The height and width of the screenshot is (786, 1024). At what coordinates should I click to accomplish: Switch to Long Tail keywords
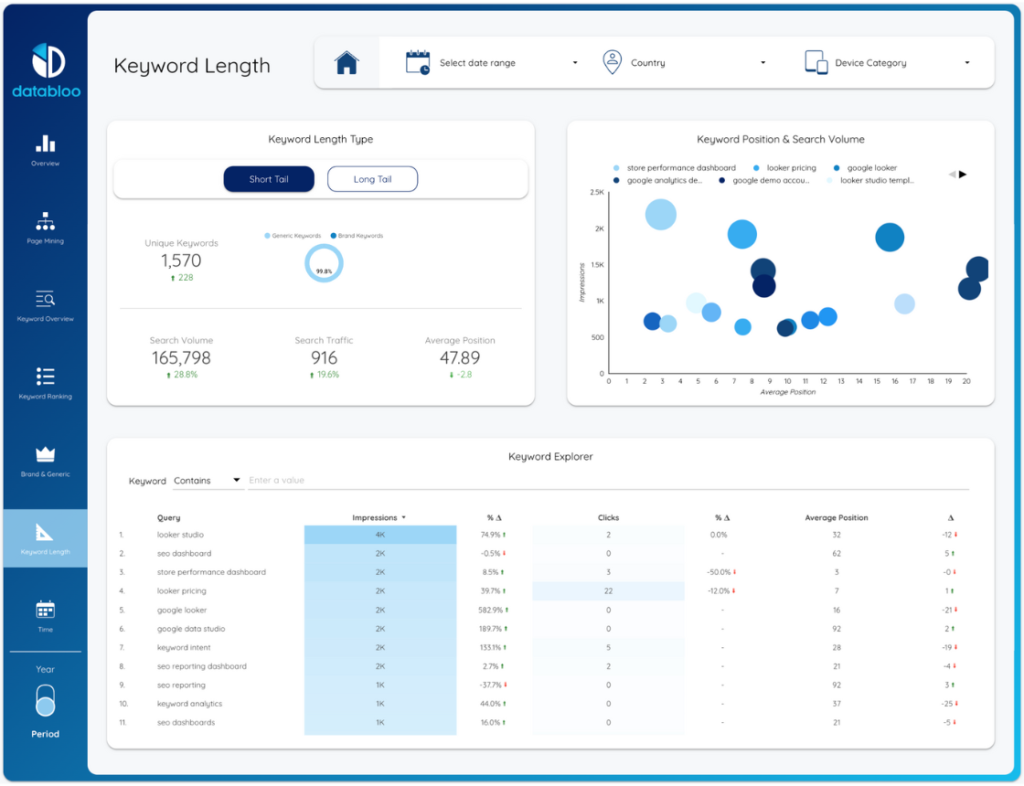pos(372,179)
